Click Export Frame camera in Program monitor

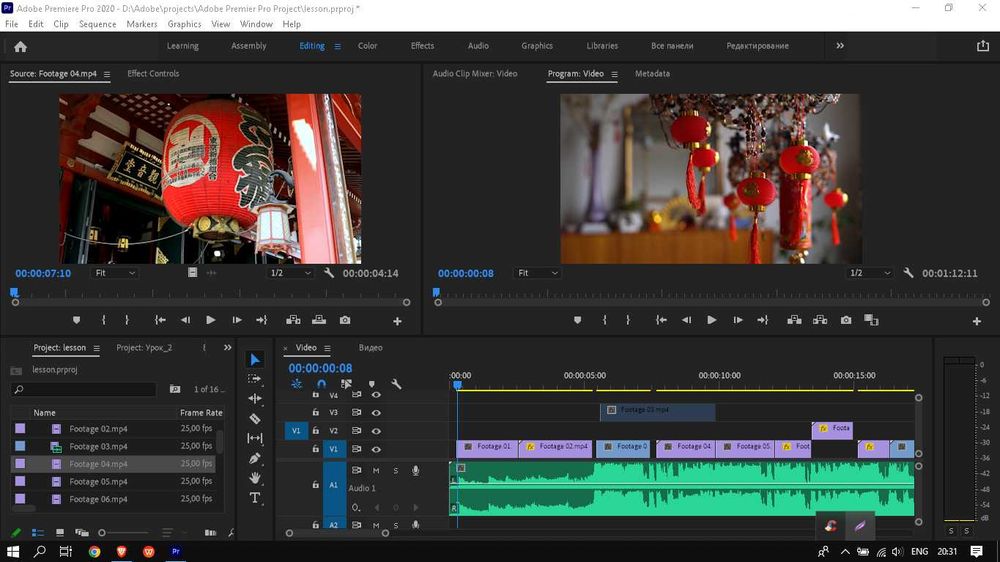[x=846, y=320]
